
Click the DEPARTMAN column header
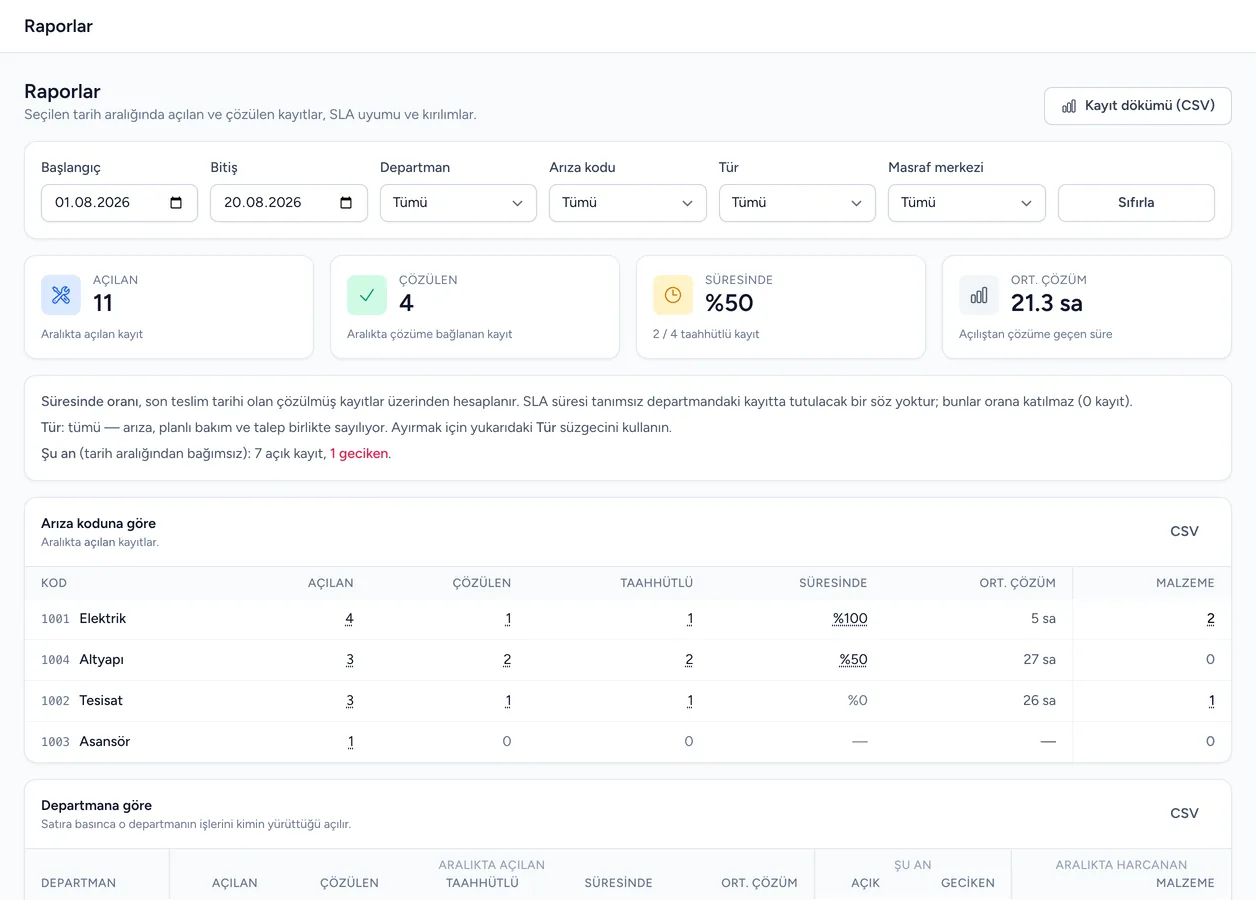[78, 883]
